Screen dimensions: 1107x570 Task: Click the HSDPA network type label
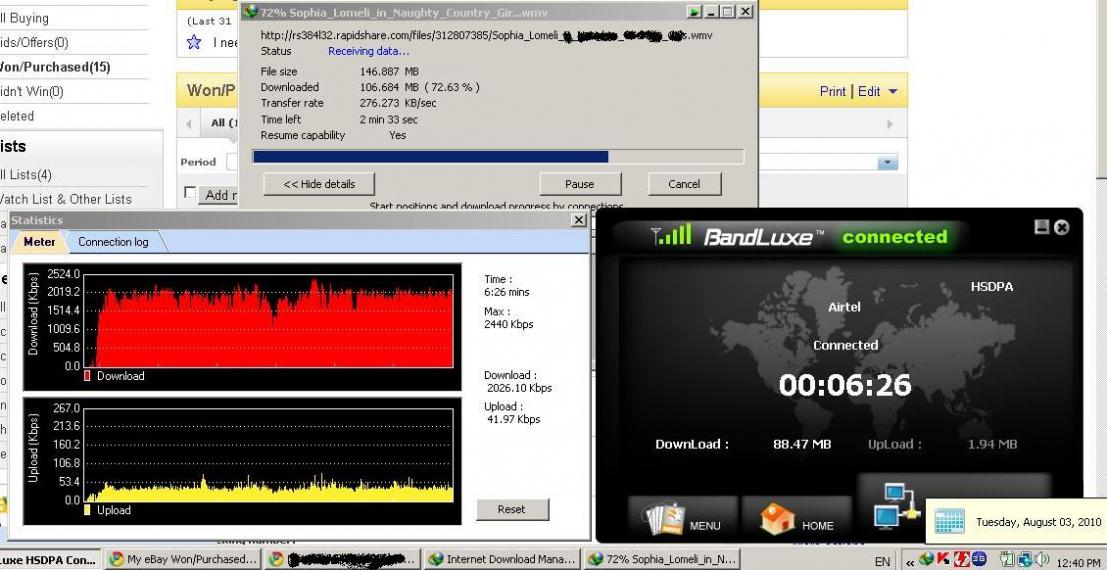click(992, 286)
